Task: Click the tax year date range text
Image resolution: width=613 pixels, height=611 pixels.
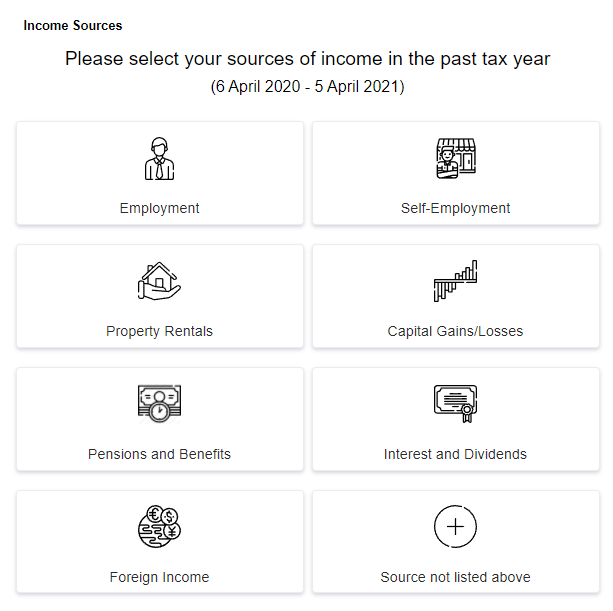Action: click(x=307, y=86)
